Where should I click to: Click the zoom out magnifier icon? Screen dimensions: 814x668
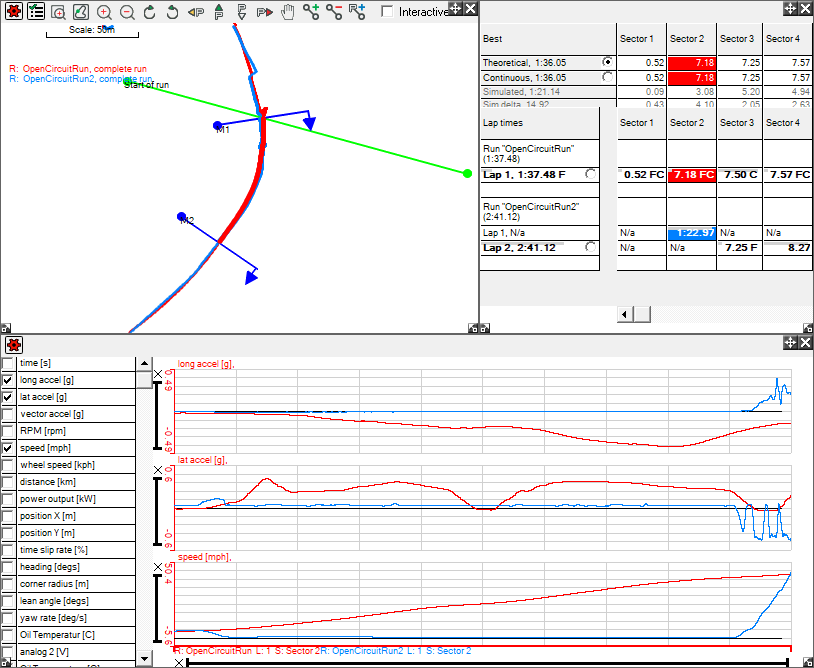pos(127,12)
